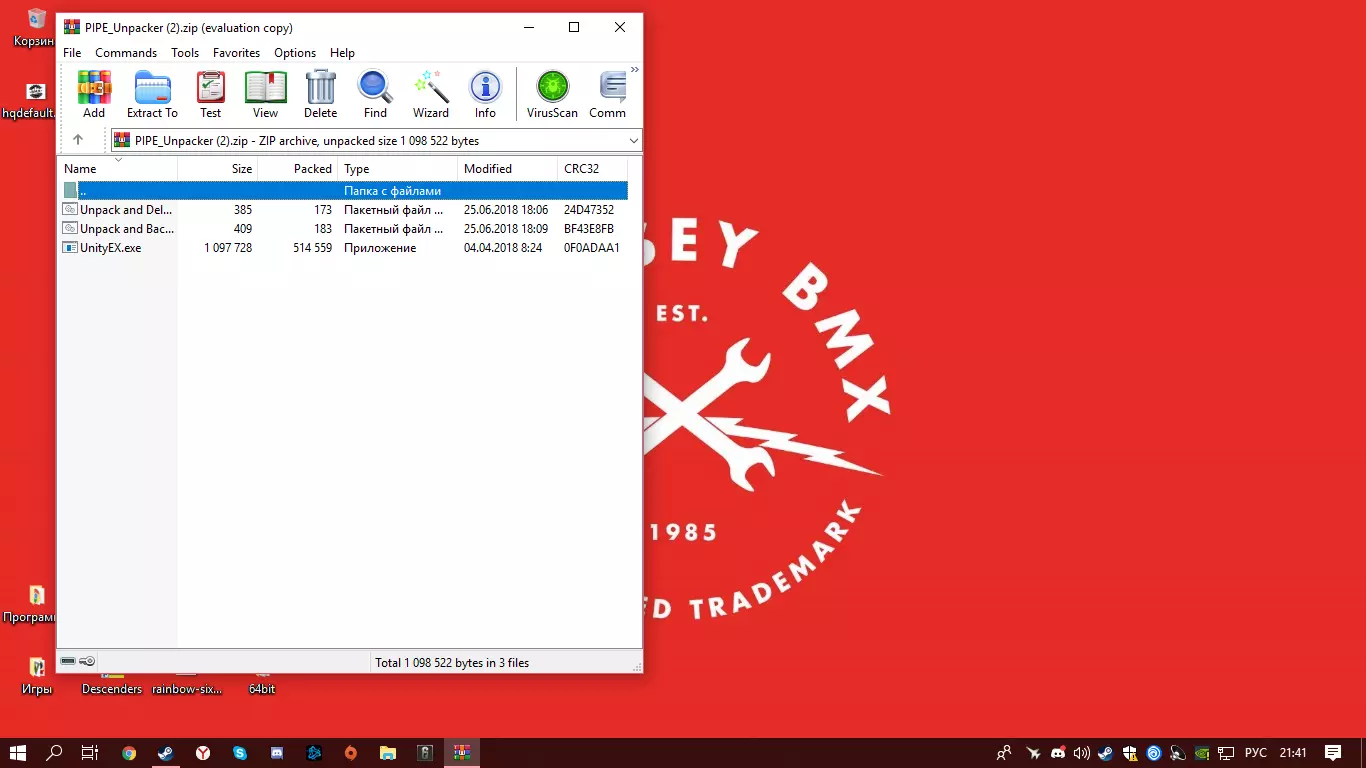The image size is (1366, 768).
Task: Open Steam from the taskbar
Action: point(166,753)
